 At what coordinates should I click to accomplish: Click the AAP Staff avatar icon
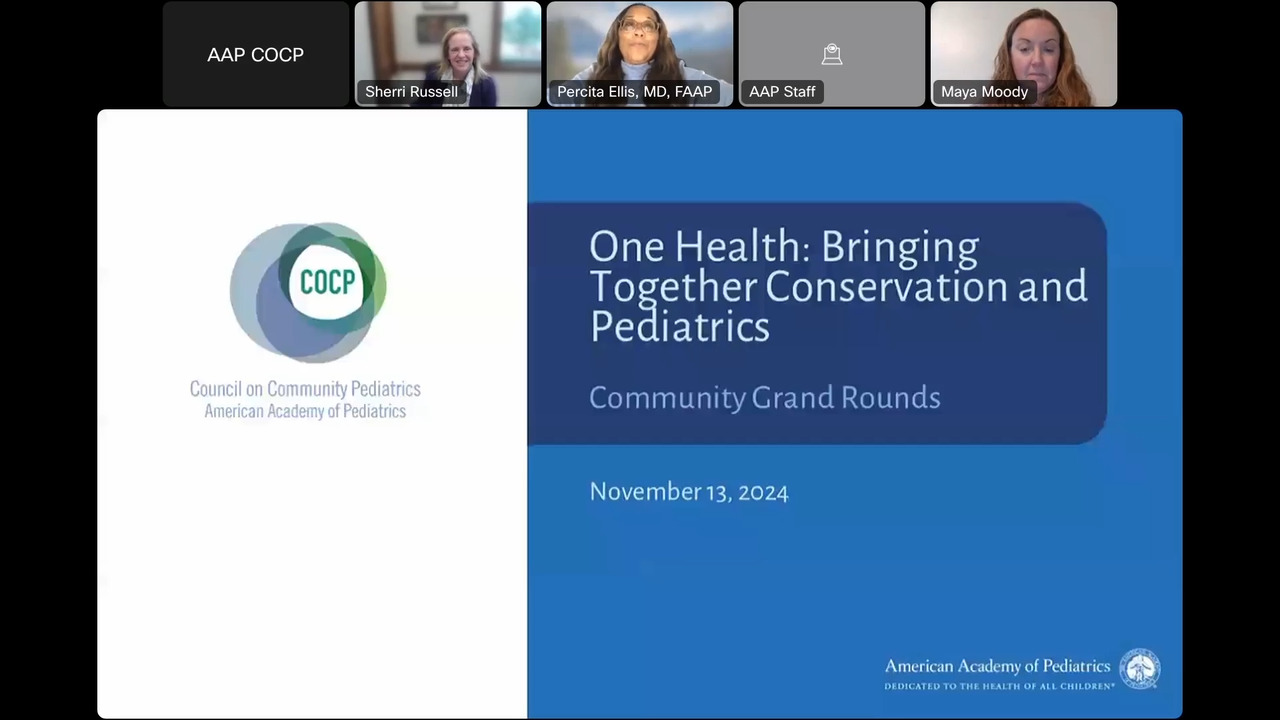pos(831,55)
